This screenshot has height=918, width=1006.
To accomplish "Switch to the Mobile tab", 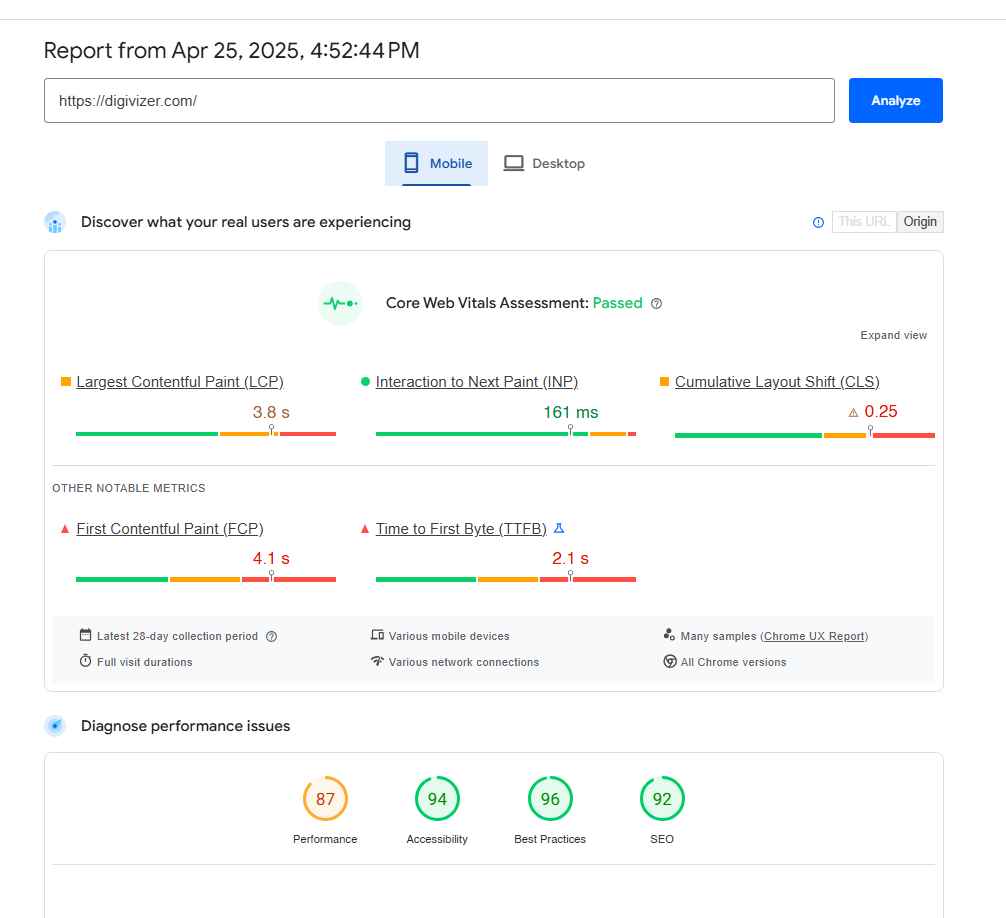I will click(x=436, y=164).
